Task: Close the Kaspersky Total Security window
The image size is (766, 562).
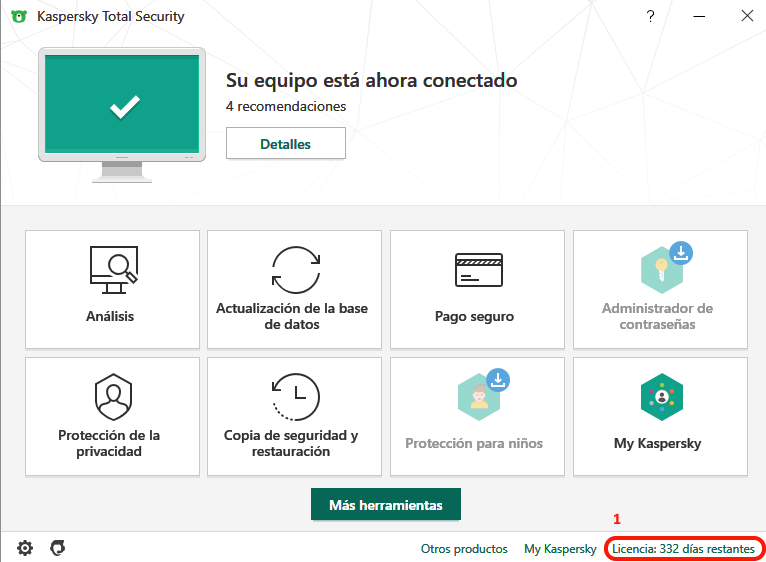Action: click(x=747, y=16)
